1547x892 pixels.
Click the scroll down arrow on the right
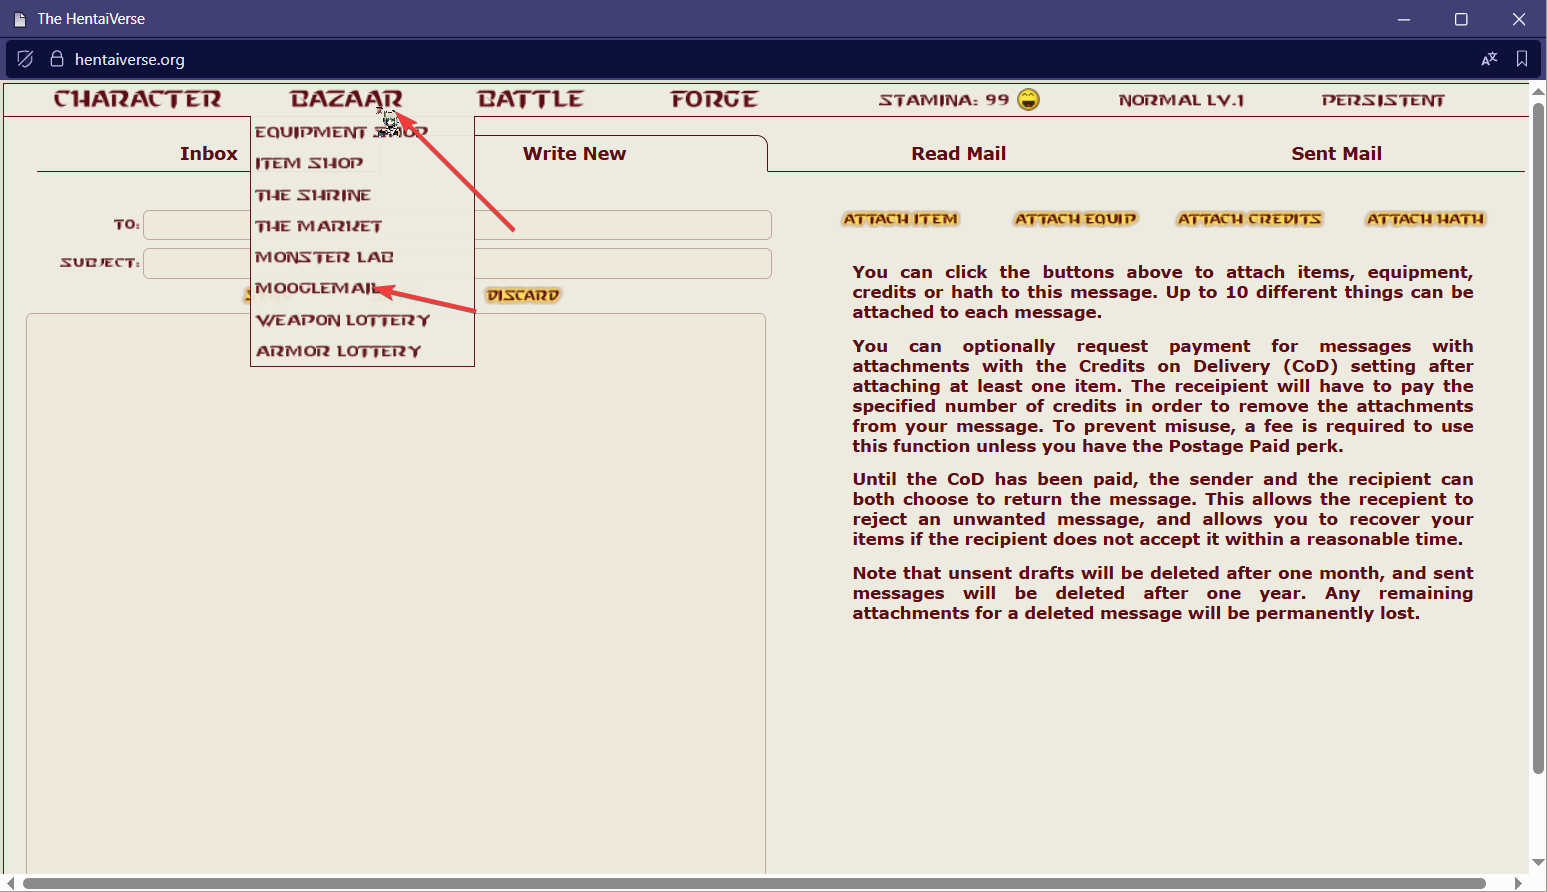click(x=1538, y=862)
